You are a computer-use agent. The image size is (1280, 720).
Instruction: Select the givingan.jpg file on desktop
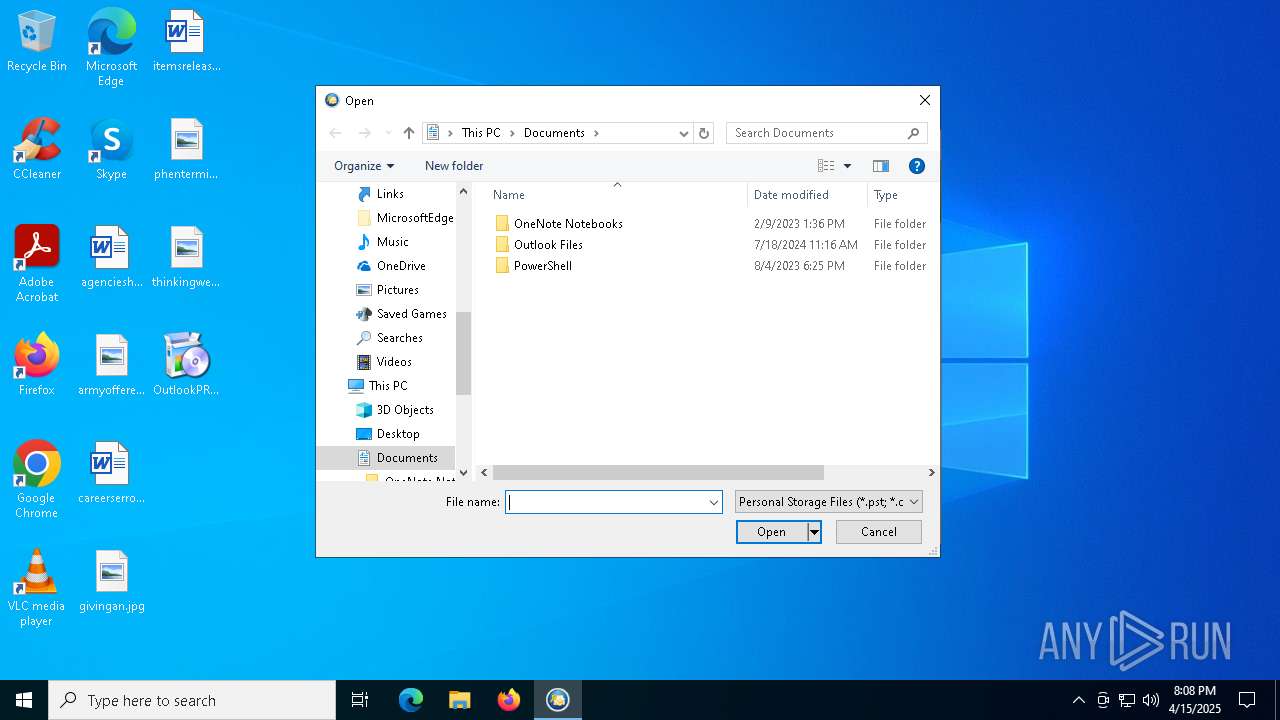click(x=111, y=581)
